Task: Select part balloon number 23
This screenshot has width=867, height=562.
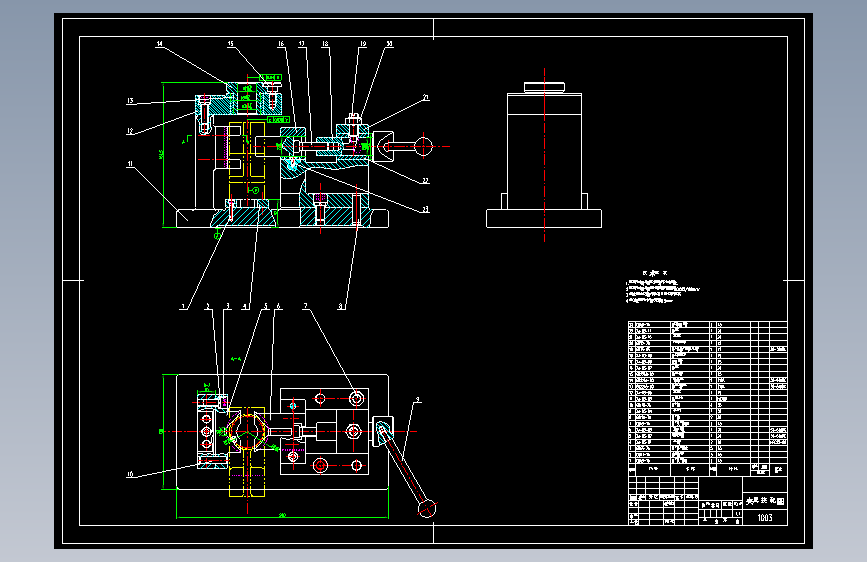Action: 425,210
